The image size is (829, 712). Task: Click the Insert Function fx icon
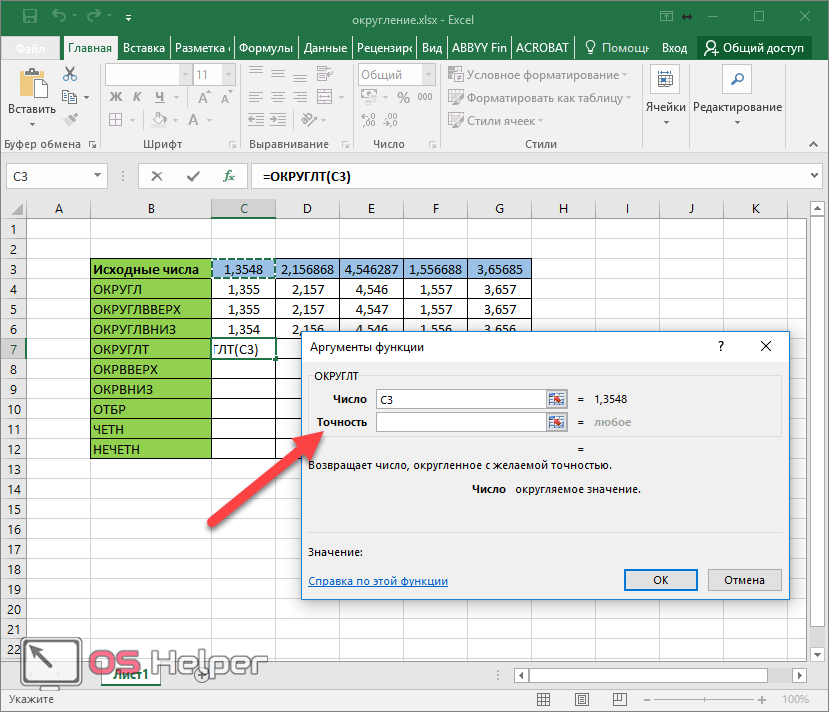pyautogui.click(x=228, y=176)
